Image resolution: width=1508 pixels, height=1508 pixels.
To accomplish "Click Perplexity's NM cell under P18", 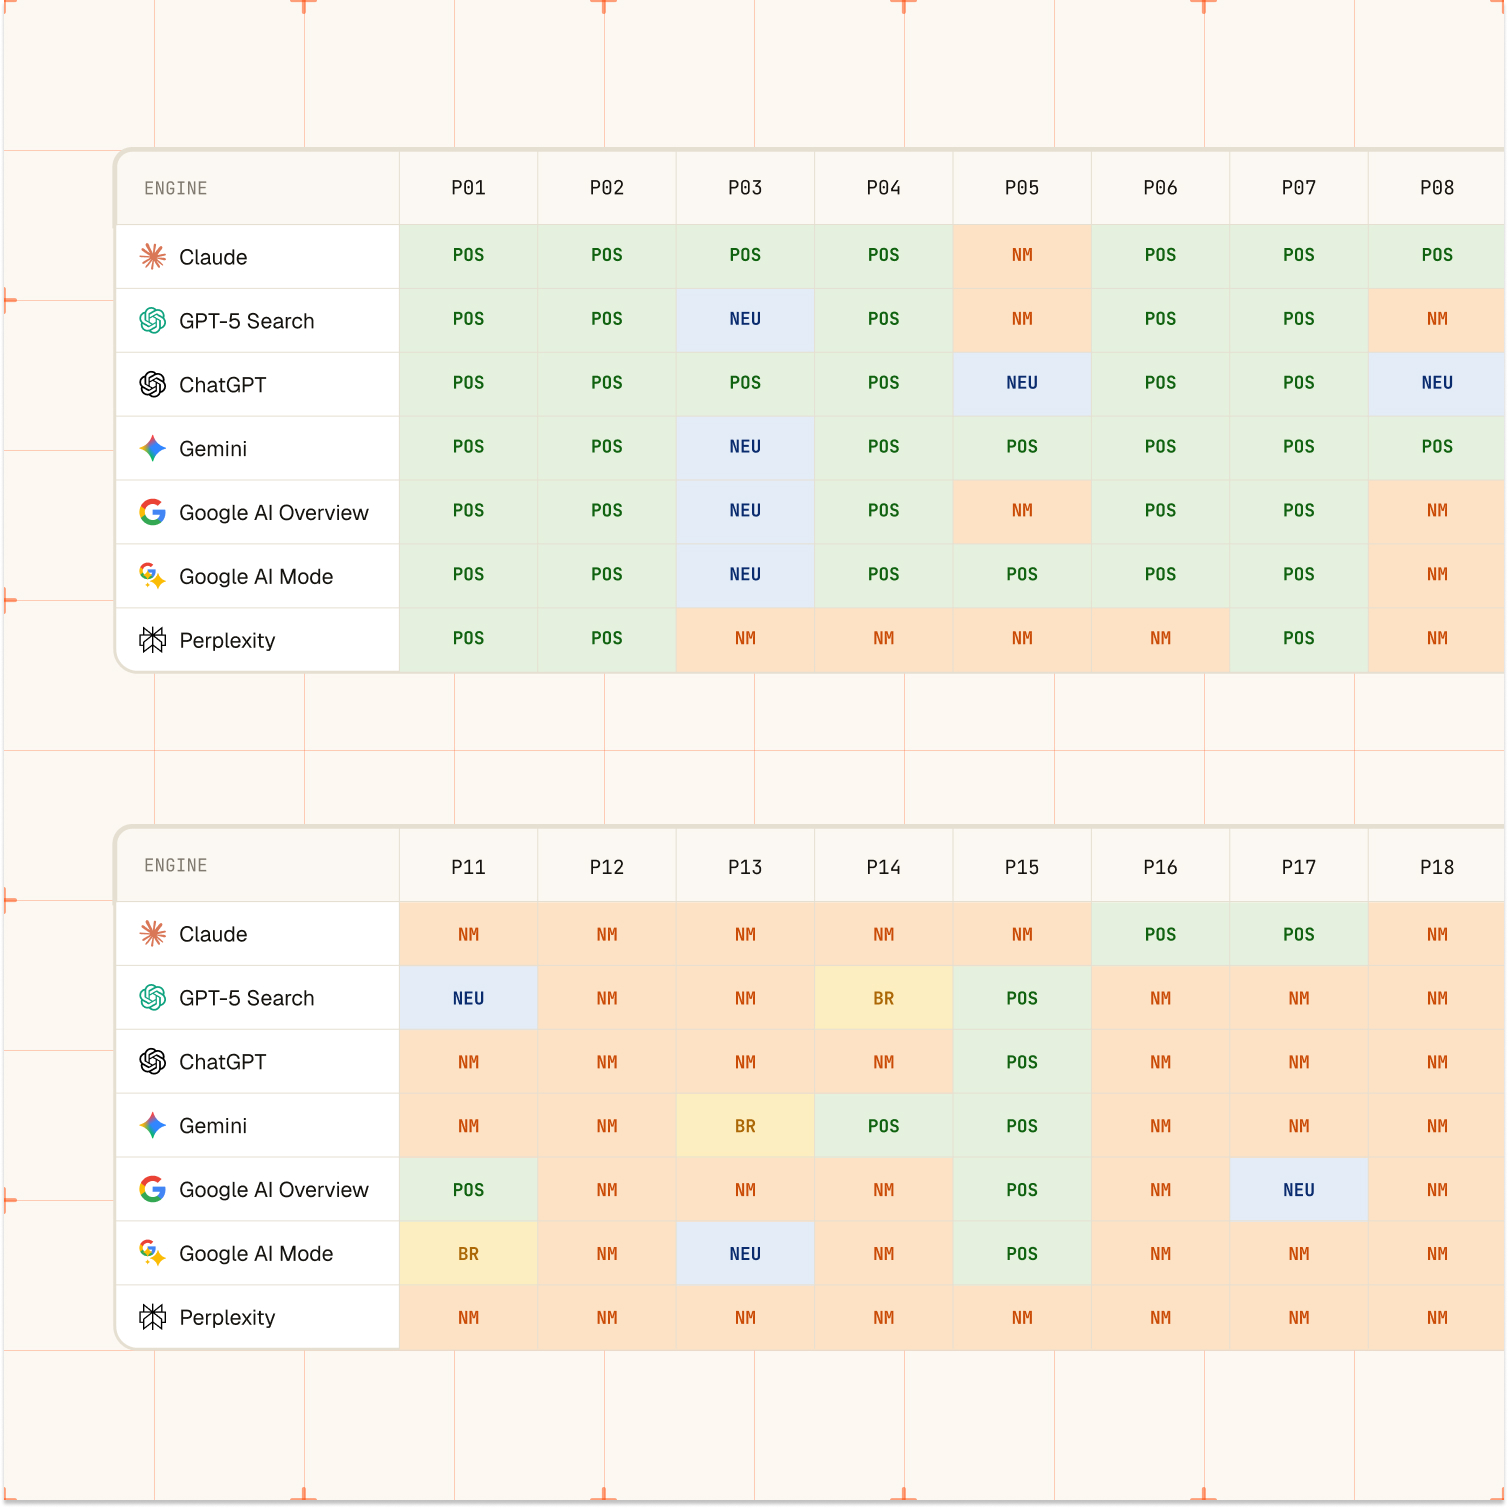I will coord(1437,1318).
